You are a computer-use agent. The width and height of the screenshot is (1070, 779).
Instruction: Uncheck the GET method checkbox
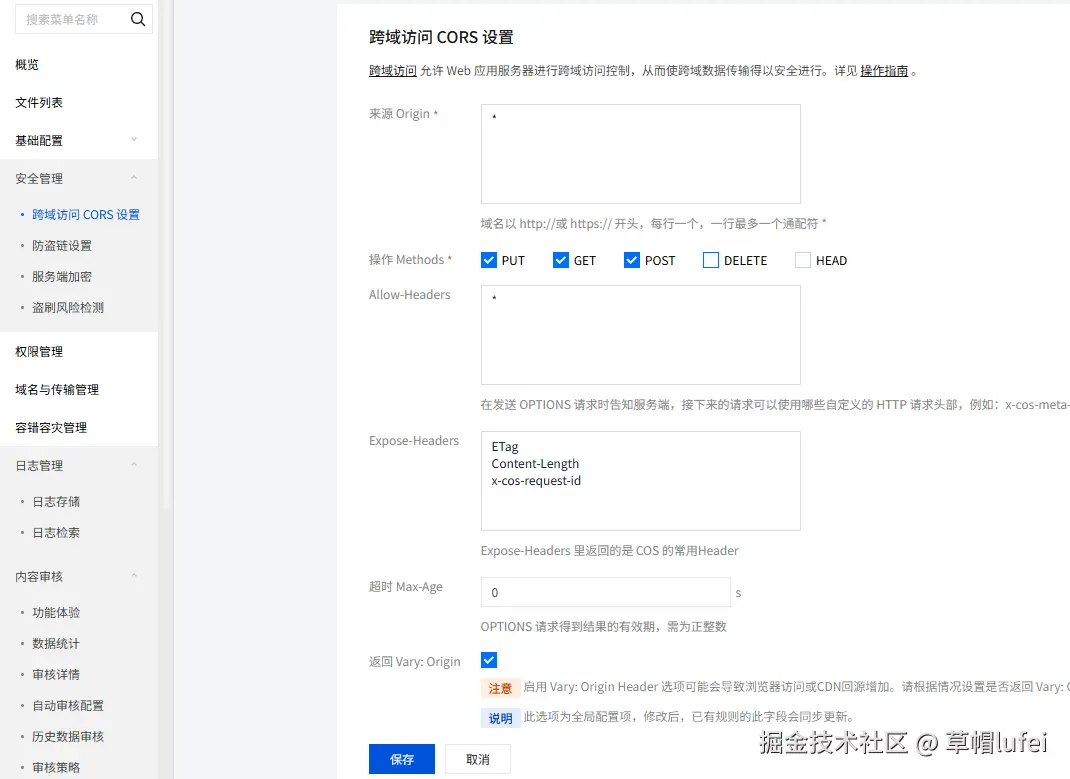561,260
